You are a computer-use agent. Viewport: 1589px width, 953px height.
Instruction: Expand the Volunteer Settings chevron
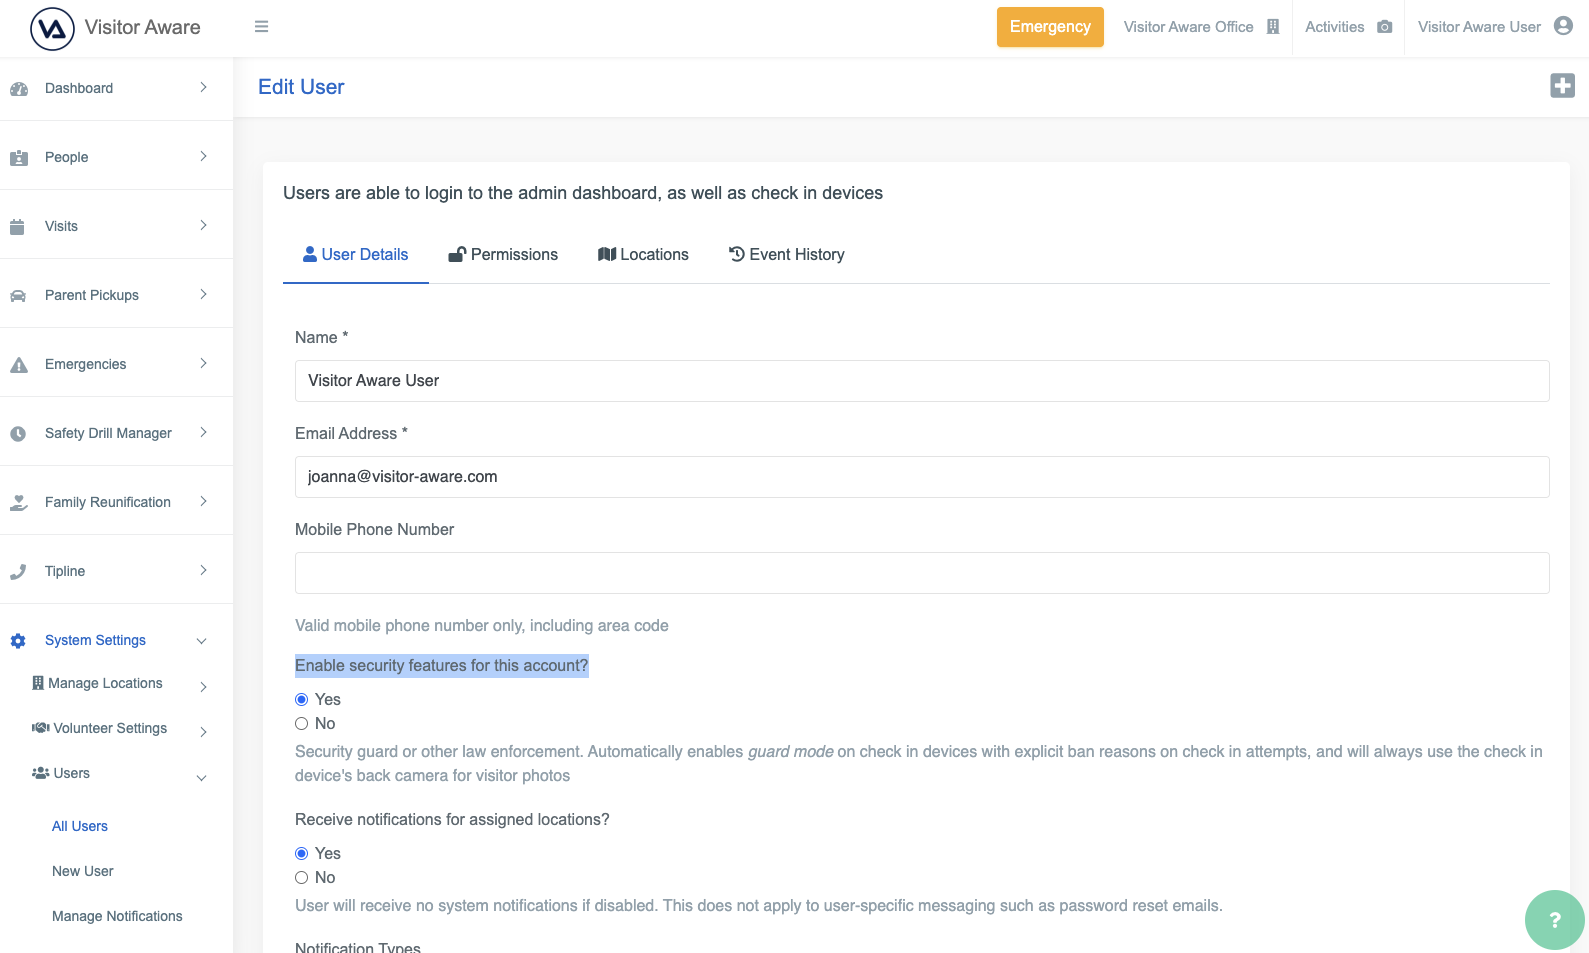tap(203, 731)
